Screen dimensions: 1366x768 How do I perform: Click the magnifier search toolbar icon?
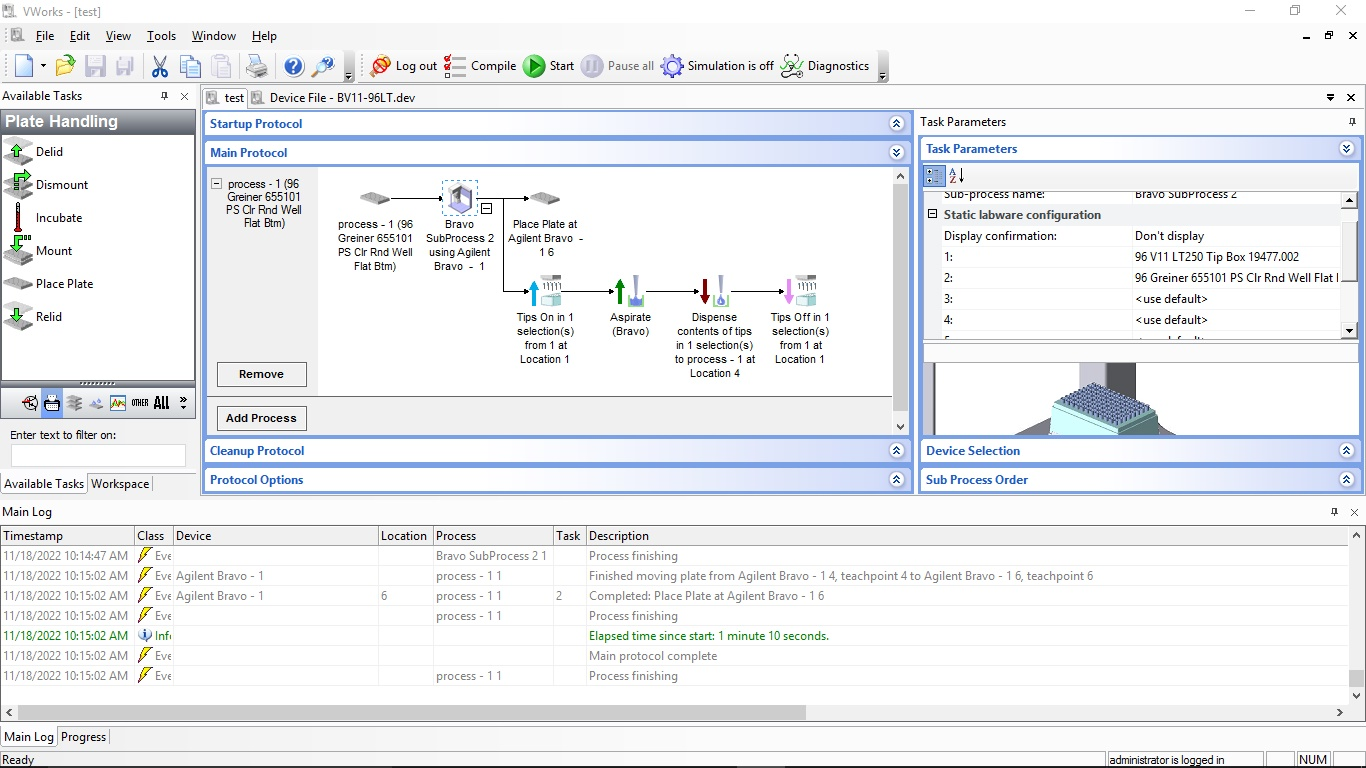(x=323, y=66)
